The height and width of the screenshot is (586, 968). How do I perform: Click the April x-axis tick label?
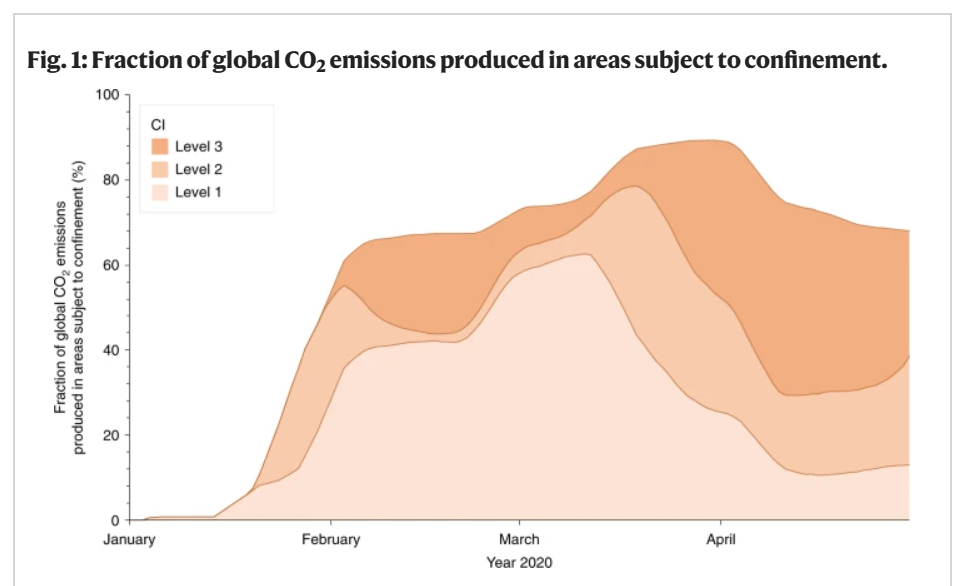pyautogui.click(x=721, y=540)
